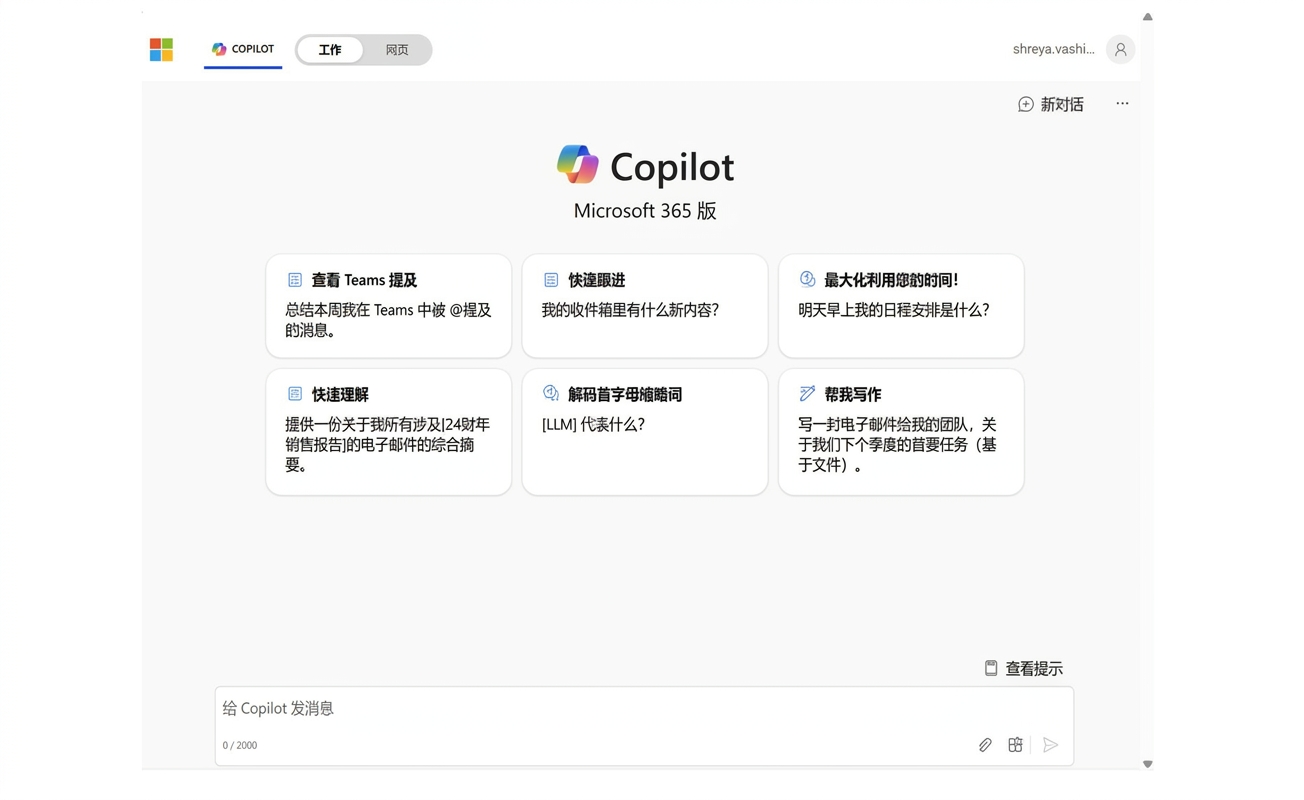Select the COPILOT tab
The width and height of the screenshot is (1304, 800).
coord(243,49)
